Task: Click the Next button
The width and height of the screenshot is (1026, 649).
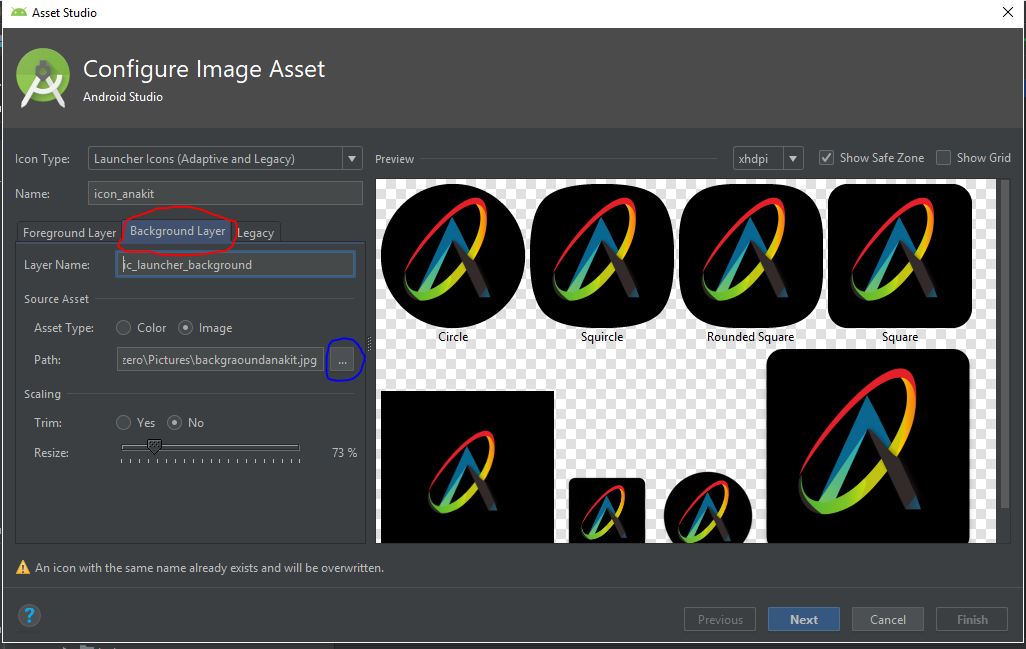Action: coord(804,619)
